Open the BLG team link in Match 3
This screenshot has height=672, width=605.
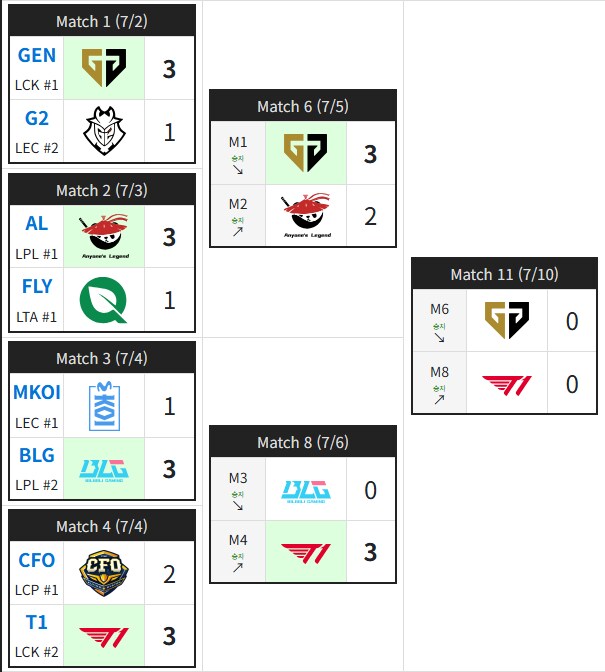pos(37,455)
